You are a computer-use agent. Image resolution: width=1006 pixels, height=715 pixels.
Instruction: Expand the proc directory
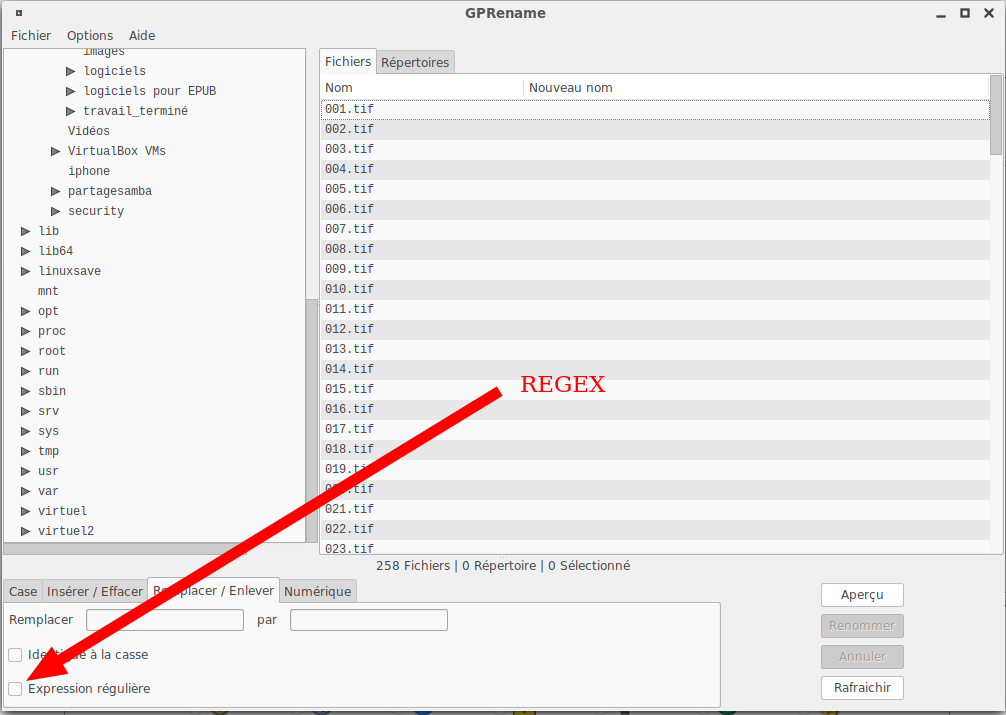pyautogui.click(x=26, y=331)
